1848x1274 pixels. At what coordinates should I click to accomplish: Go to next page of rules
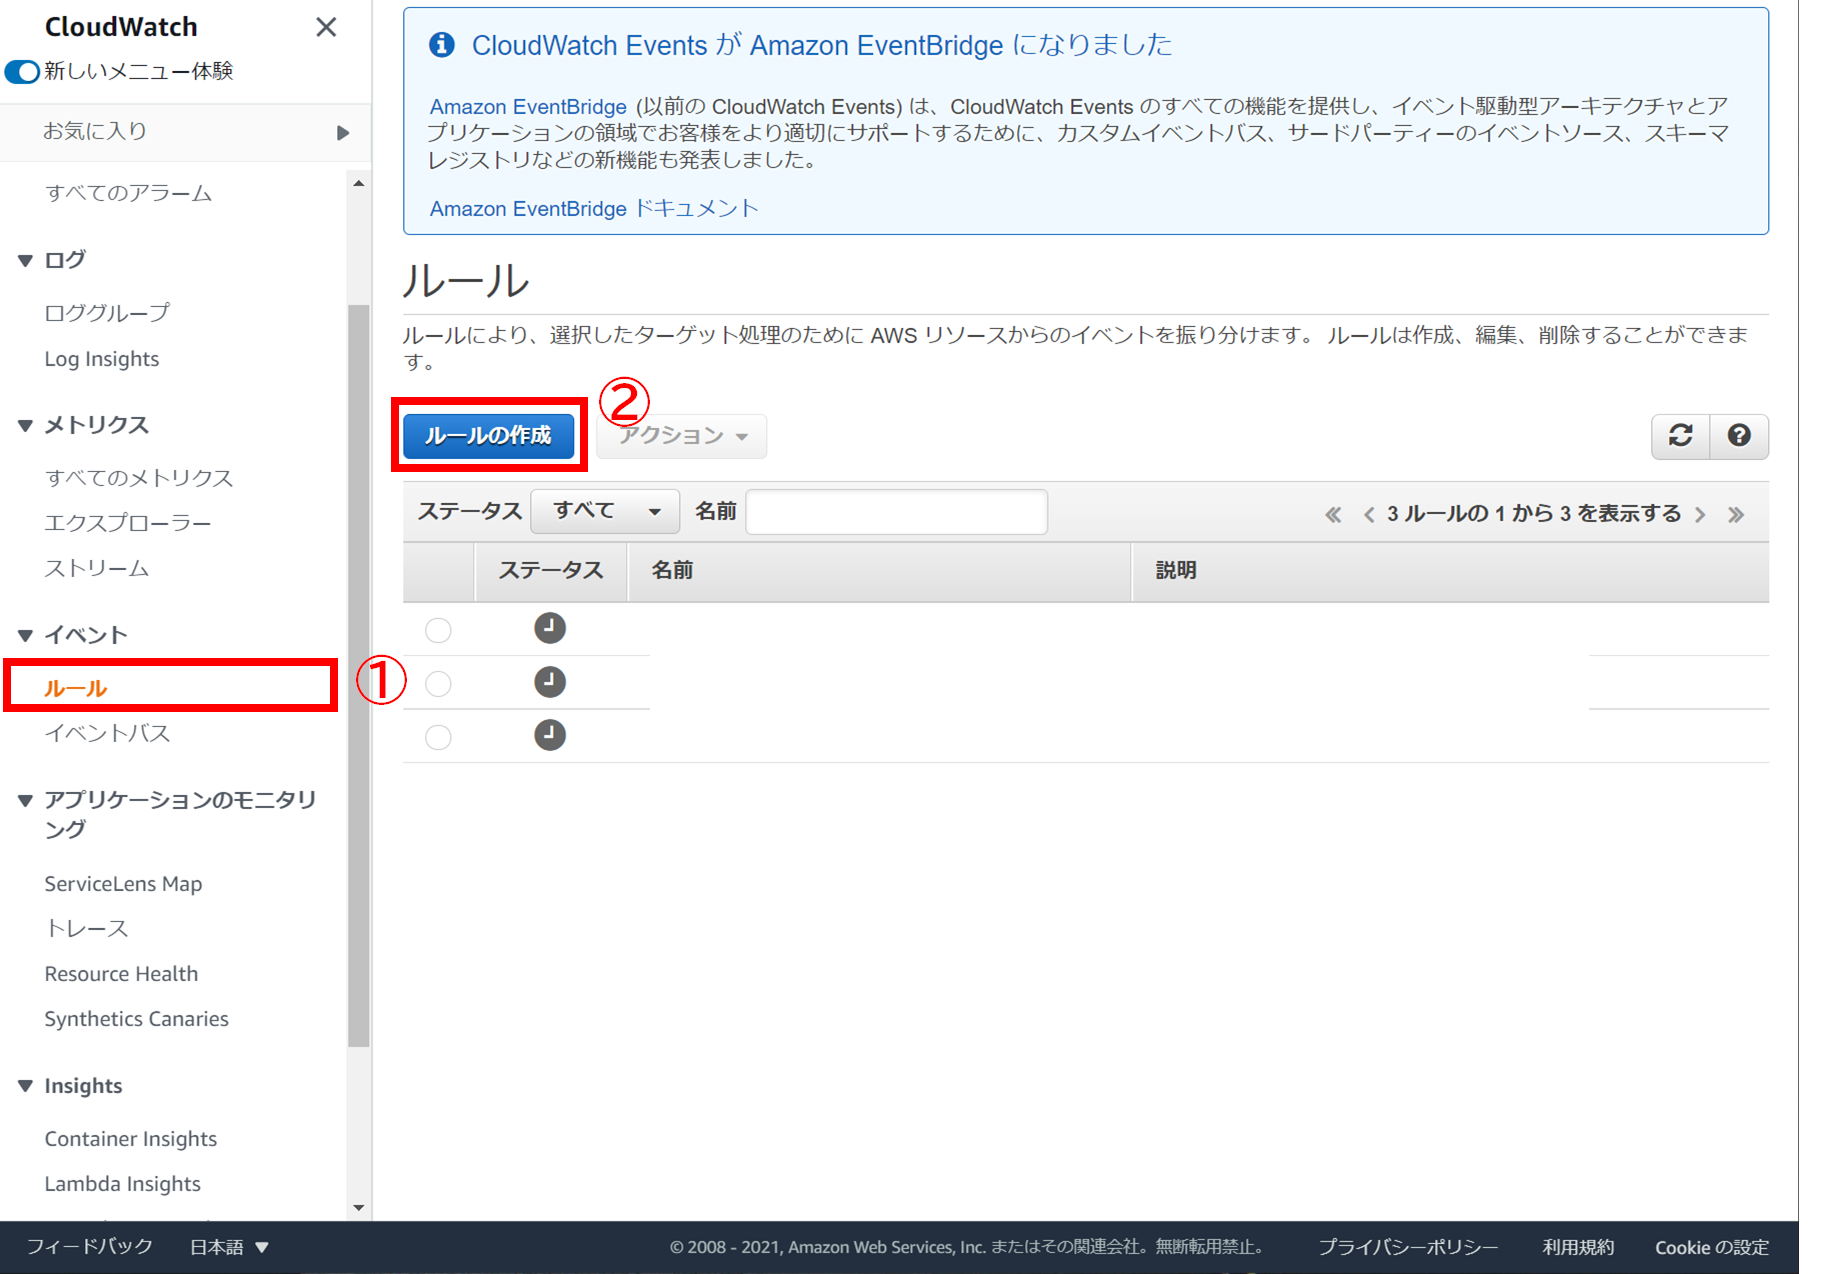pos(1700,515)
